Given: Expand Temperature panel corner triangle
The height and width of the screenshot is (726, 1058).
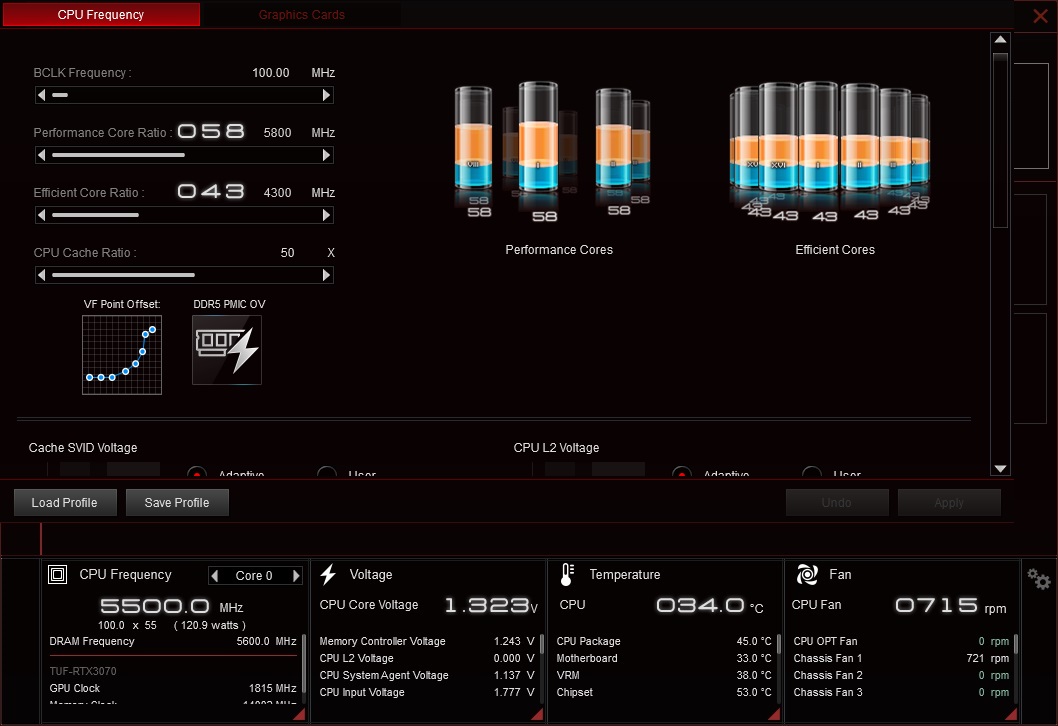Looking at the screenshot, I should [x=774, y=714].
